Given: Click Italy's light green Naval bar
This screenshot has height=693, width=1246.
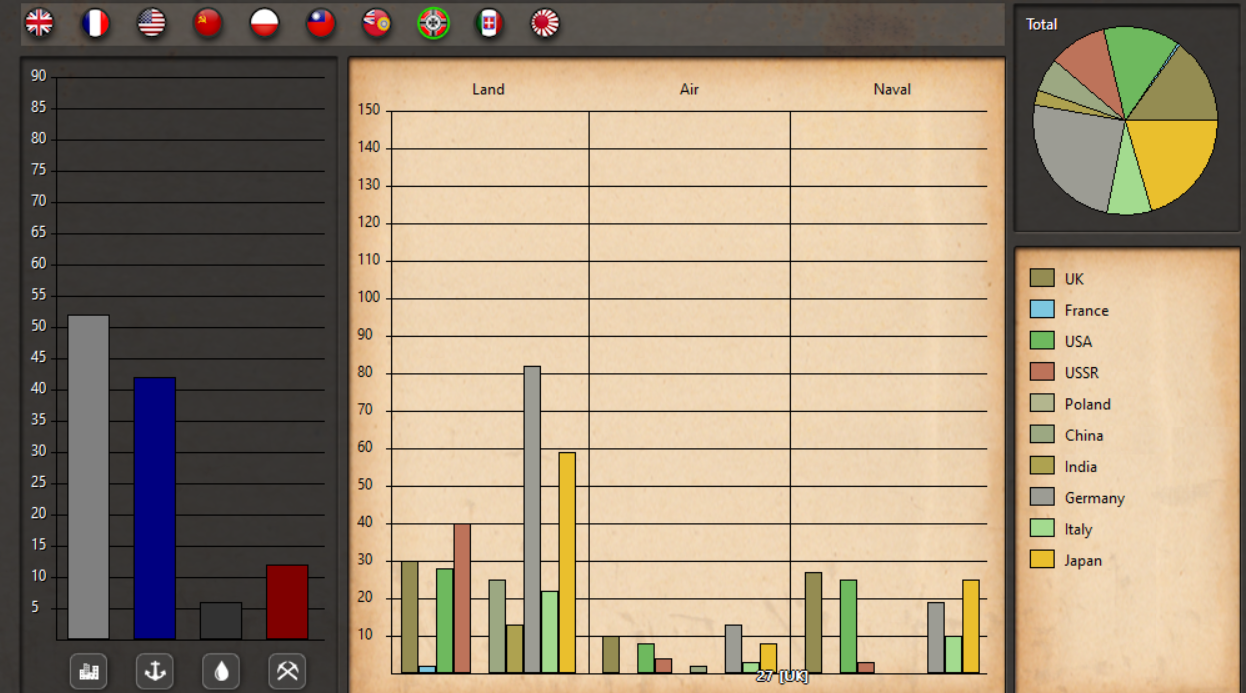Looking at the screenshot, I should tap(953, 654).
